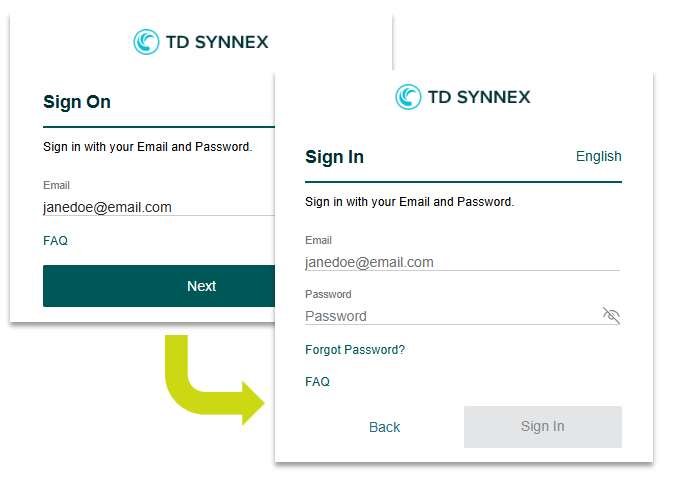Click the Forgot Password? link
The height and width of the screenshot is (483, 673).
[x=355, y=350]
